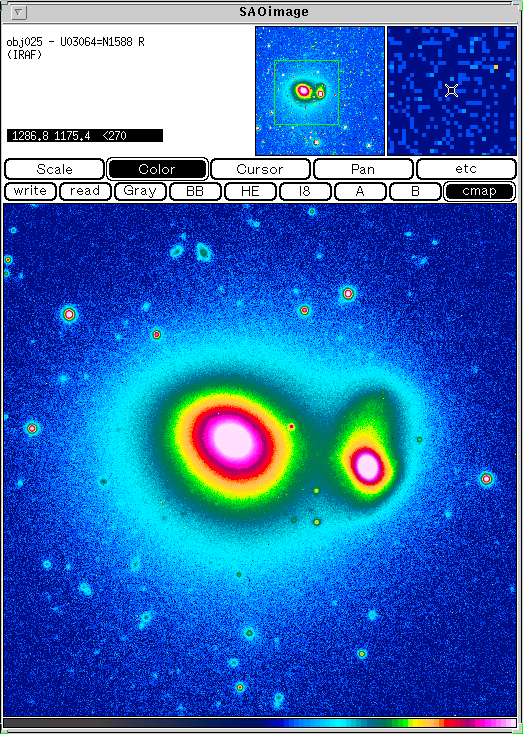
Task: Choose the BB colormap
Action: click(x=195, y=191)
